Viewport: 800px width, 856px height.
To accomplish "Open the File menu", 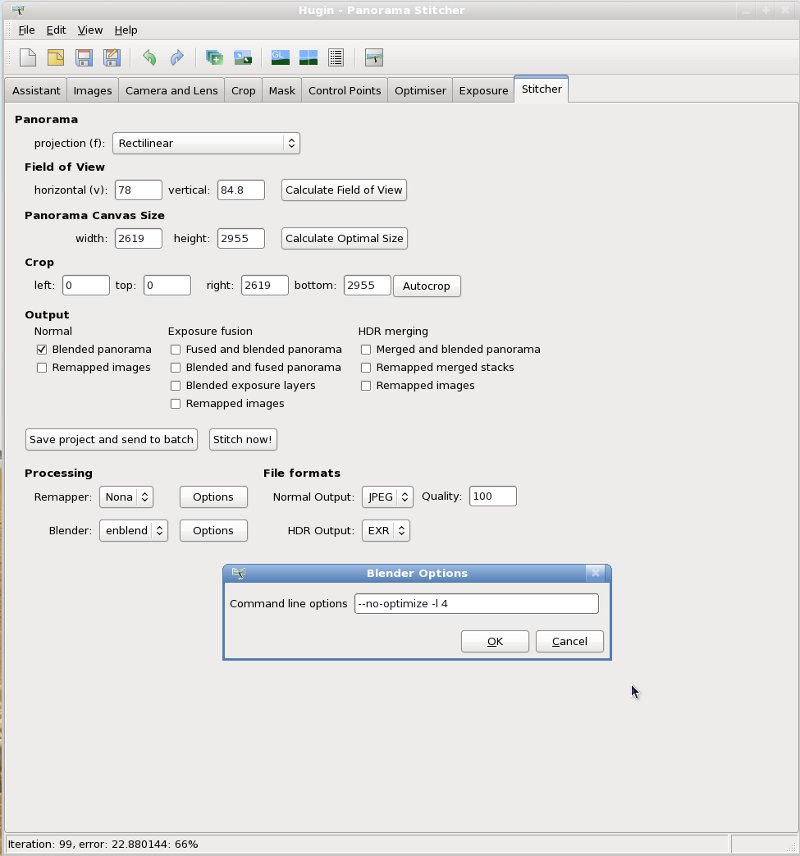I will click(x=26, y=30).
